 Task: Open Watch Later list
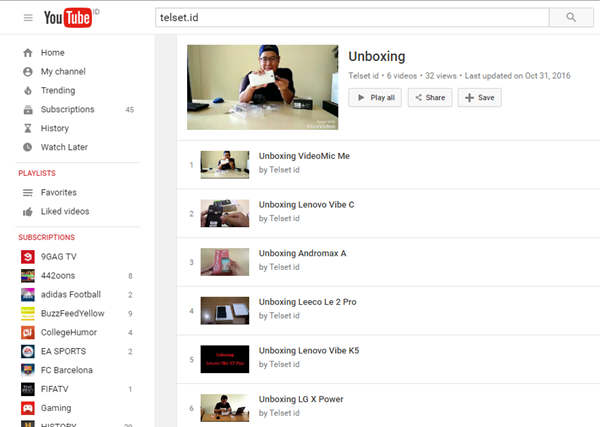[64, 147]
